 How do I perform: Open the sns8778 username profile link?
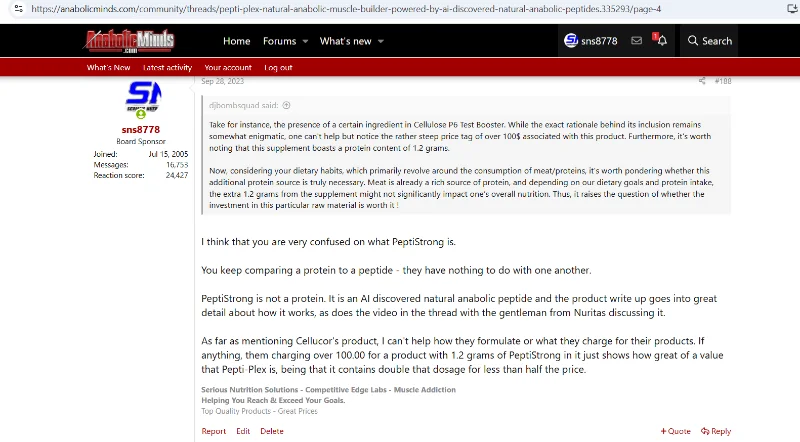pyautogui.click(x=141, y=130)
